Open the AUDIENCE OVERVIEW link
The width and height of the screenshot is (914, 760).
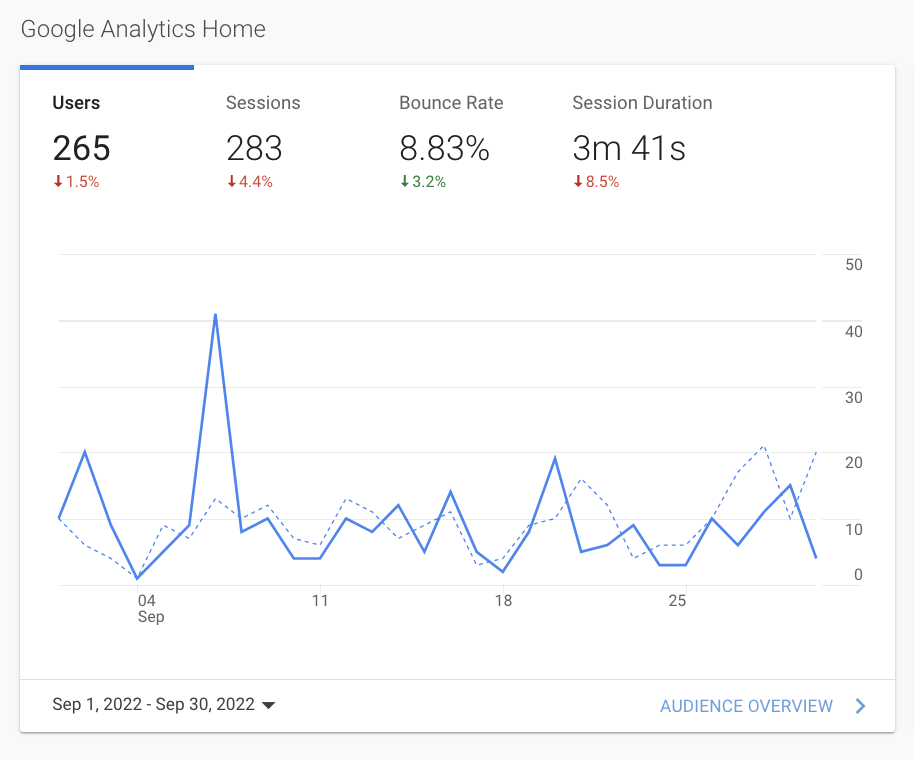tap(746, 706)
